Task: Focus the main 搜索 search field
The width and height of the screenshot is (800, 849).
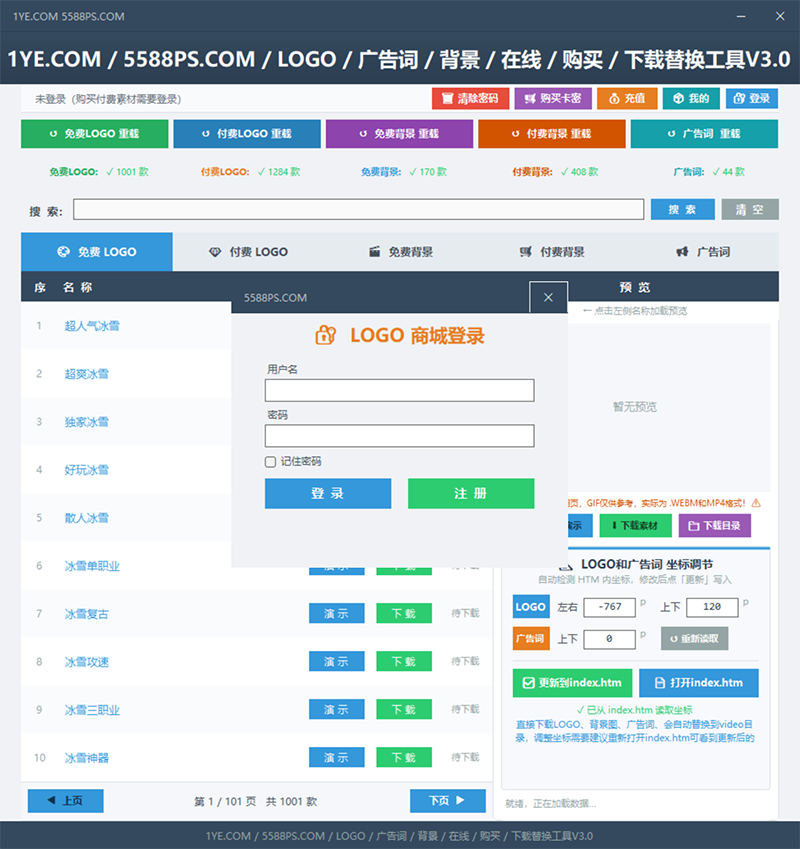Action: (x=358, y=209)
